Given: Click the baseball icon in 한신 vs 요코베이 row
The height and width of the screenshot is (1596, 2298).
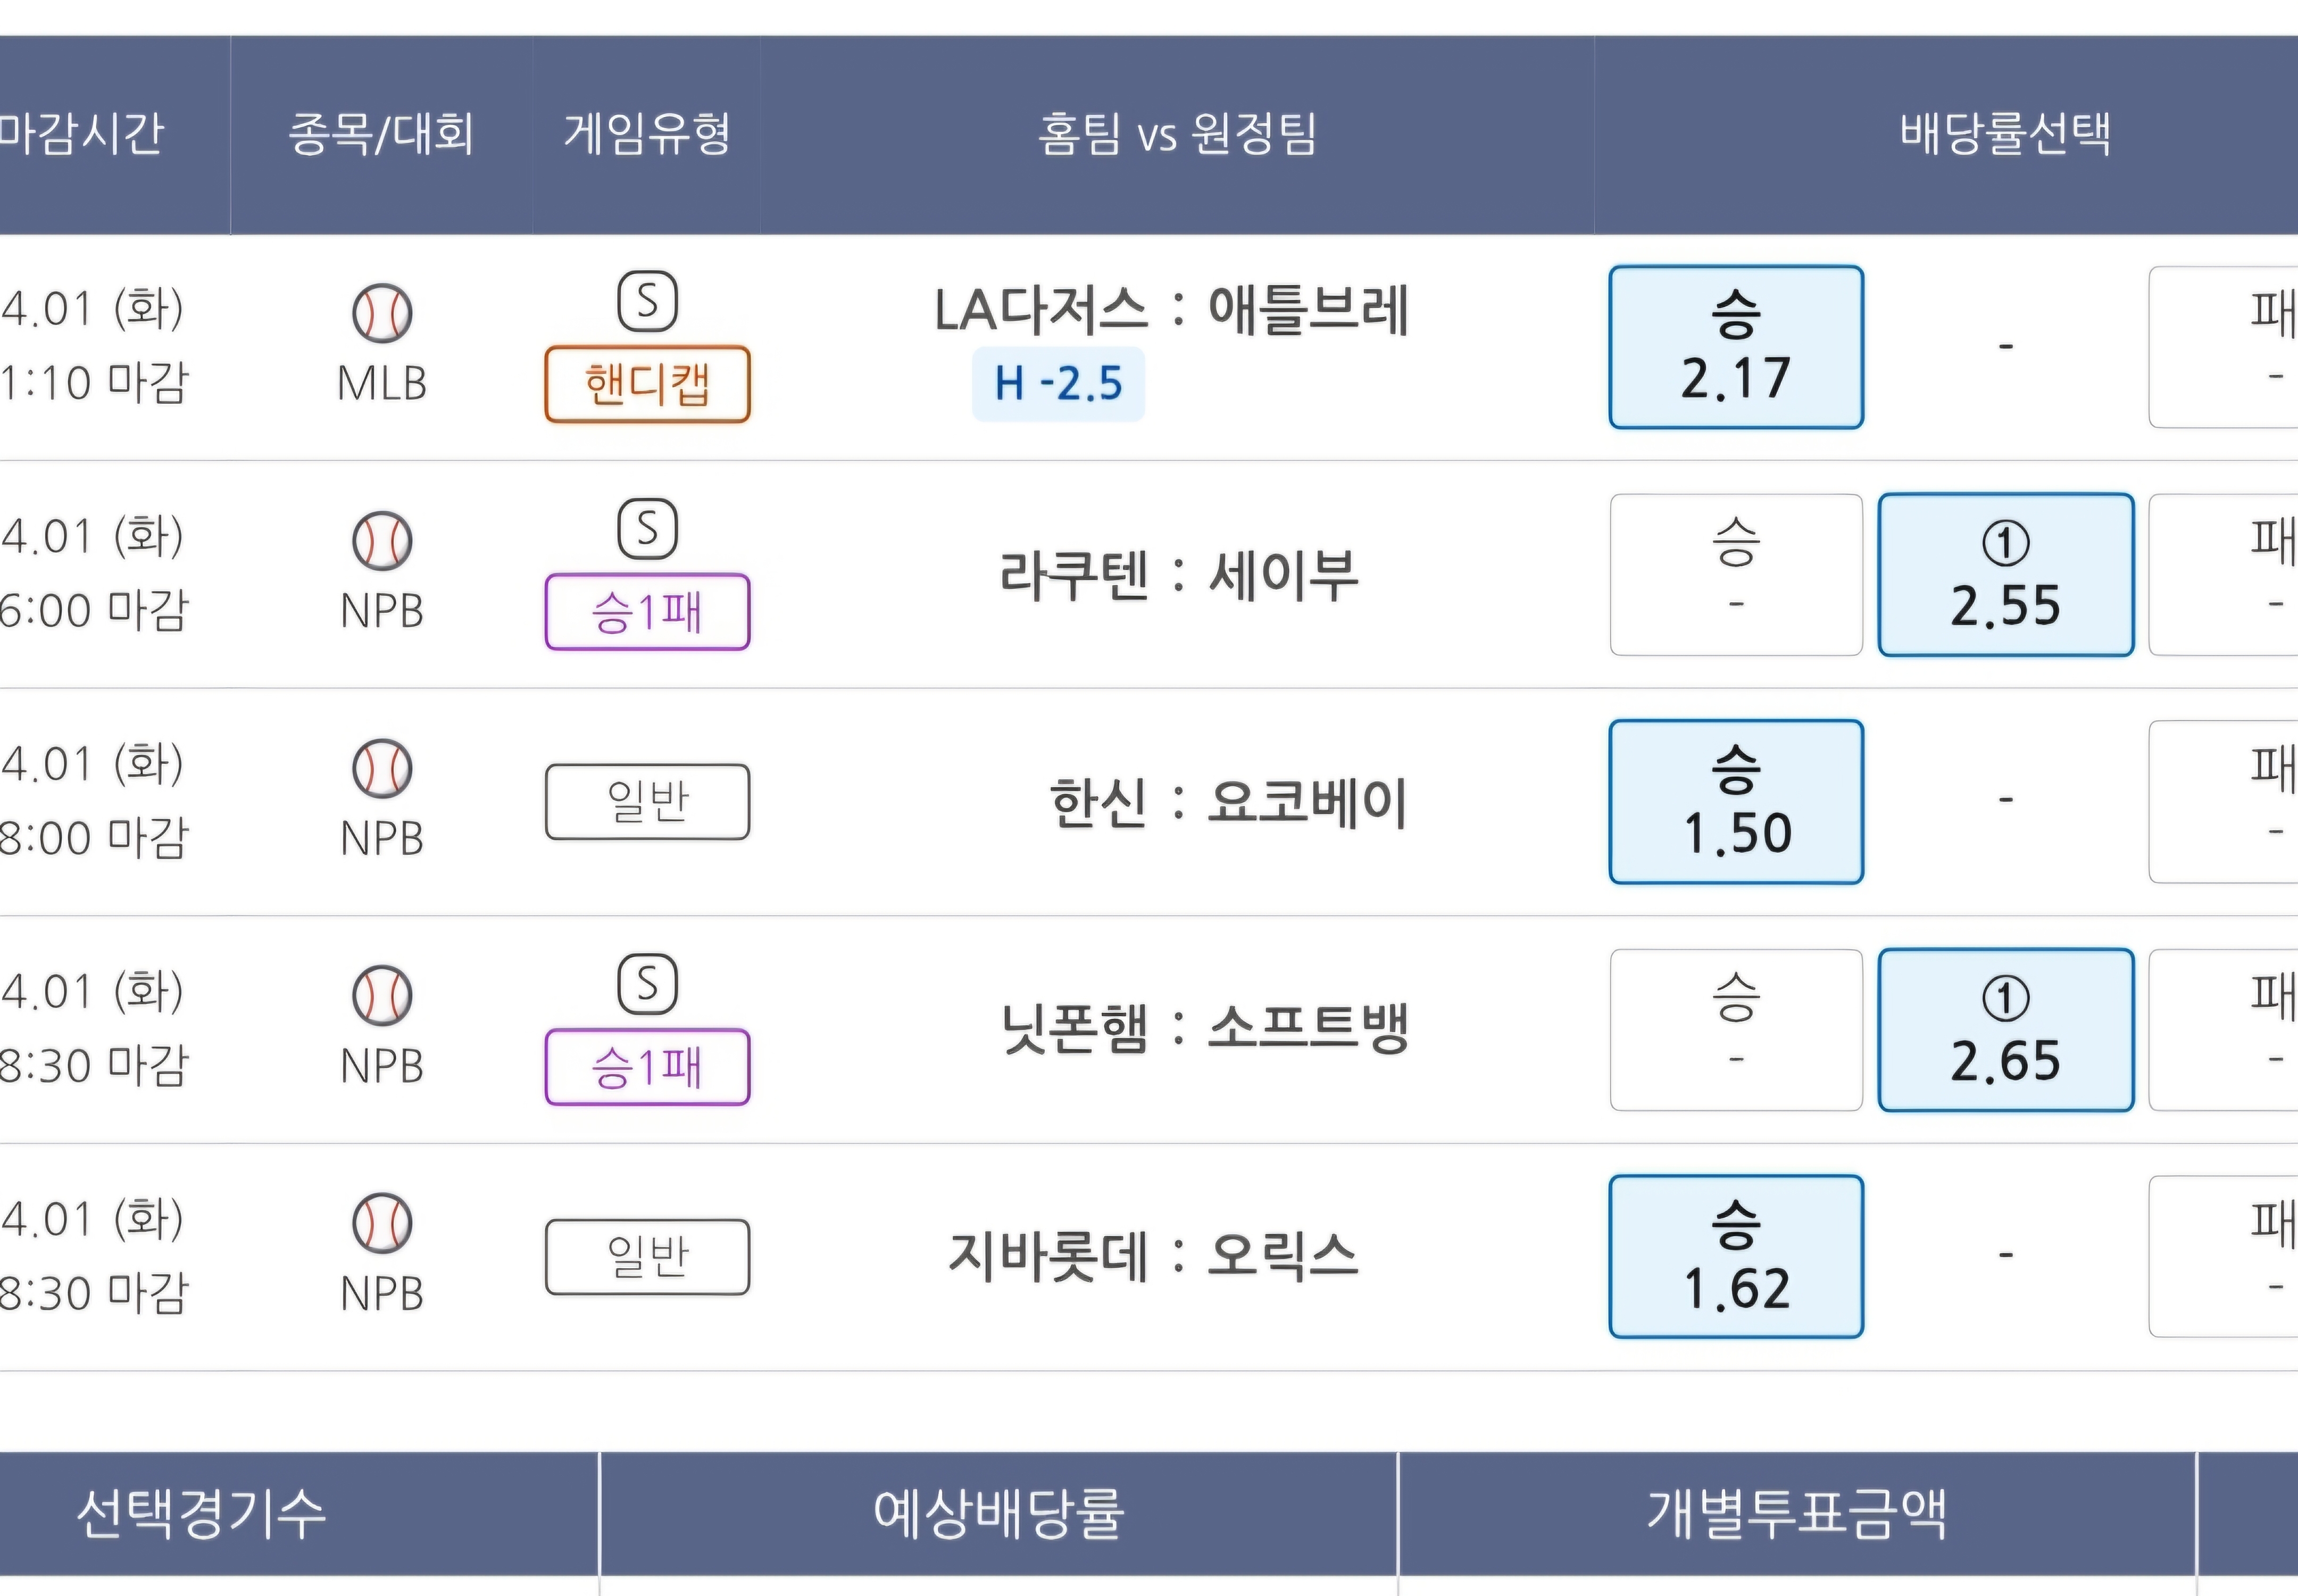Looking at the screenshot, I should 382,768.
